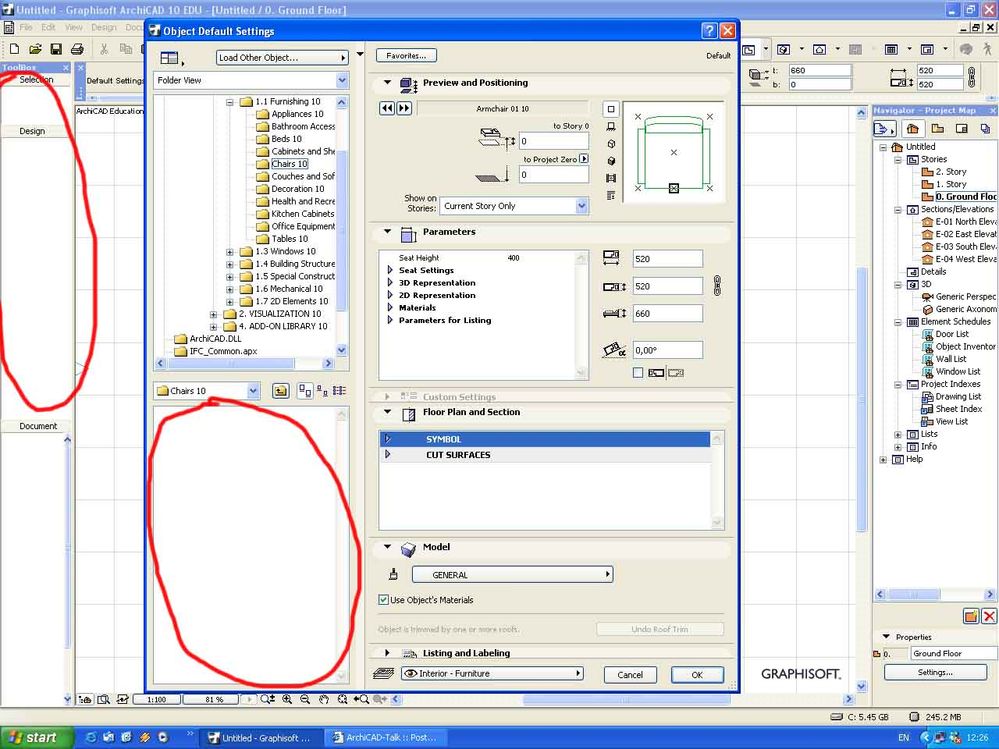The image size is (999, 749).
Task: Open ArchiCAD-Talk taskbar window
Action: coord(386,738)
